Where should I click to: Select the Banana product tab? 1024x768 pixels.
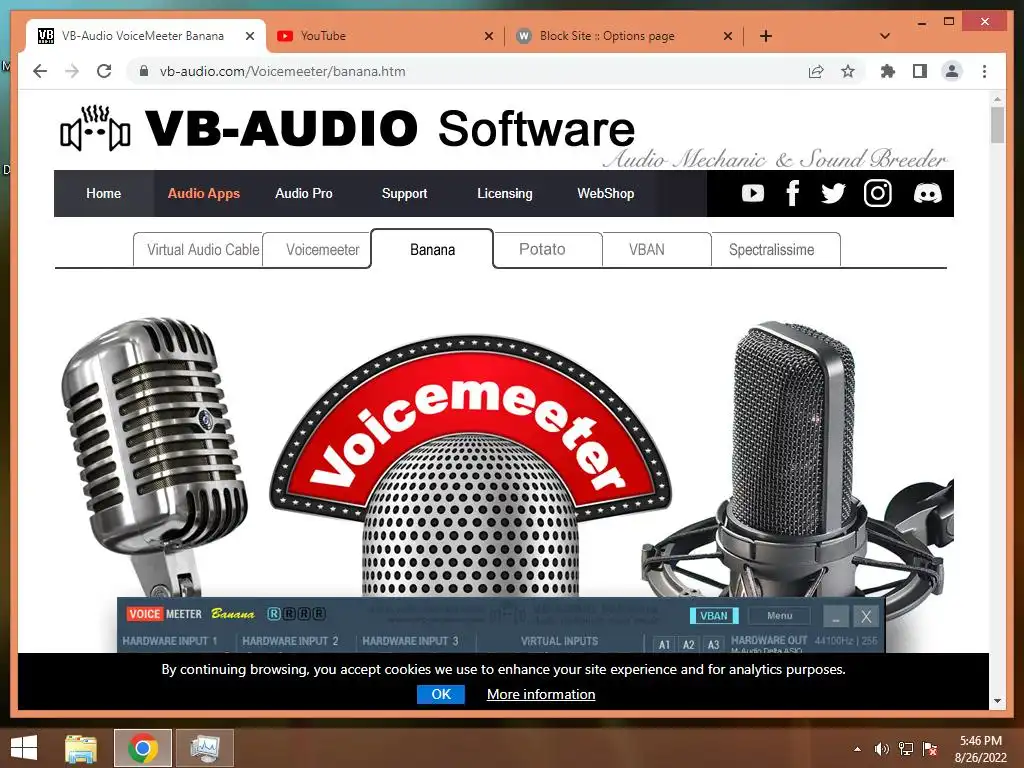pos(432,249)
